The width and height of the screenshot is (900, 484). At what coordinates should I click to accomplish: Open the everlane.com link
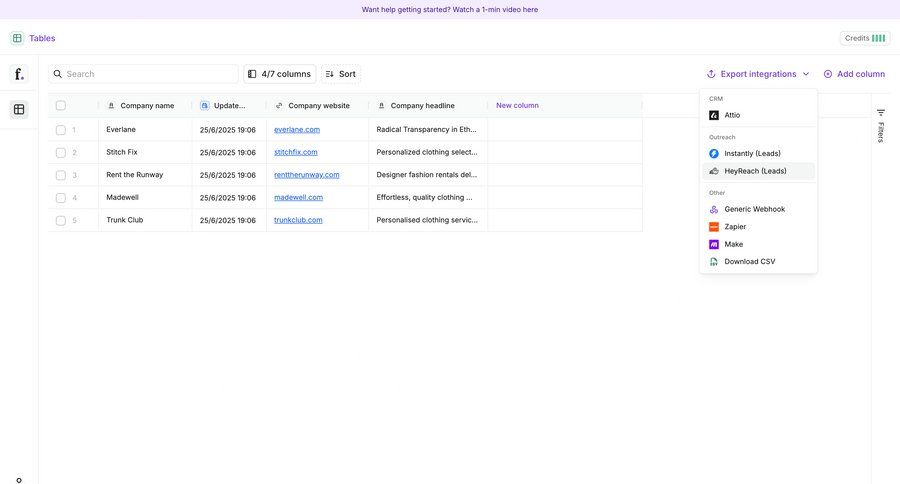pyautogui.click(x=297, y=130)
